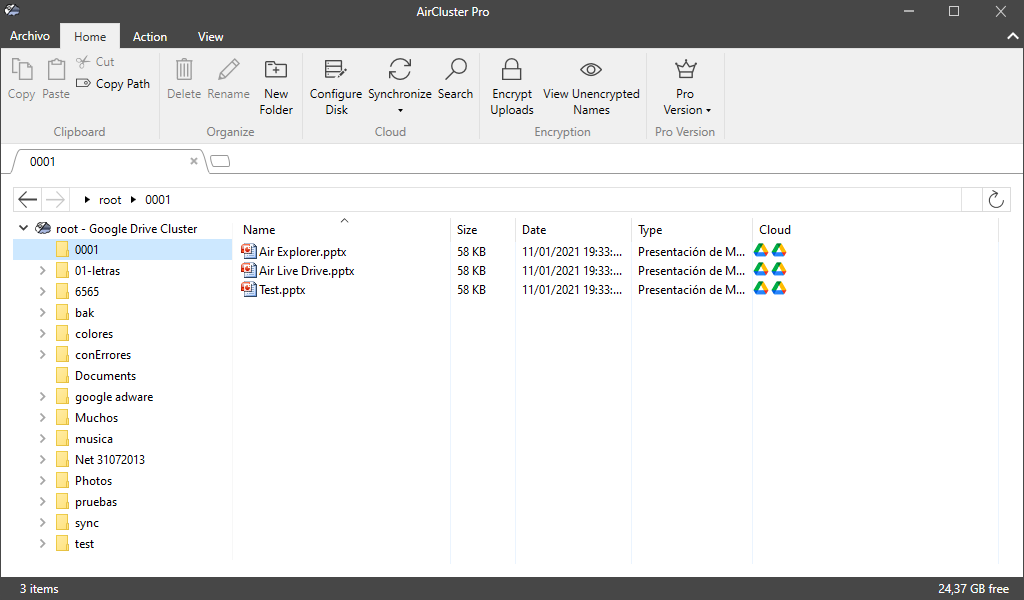Click first Google Drive icon for Test.pptx
This screenshot has width=1024, height=600.
coord(761,289)
